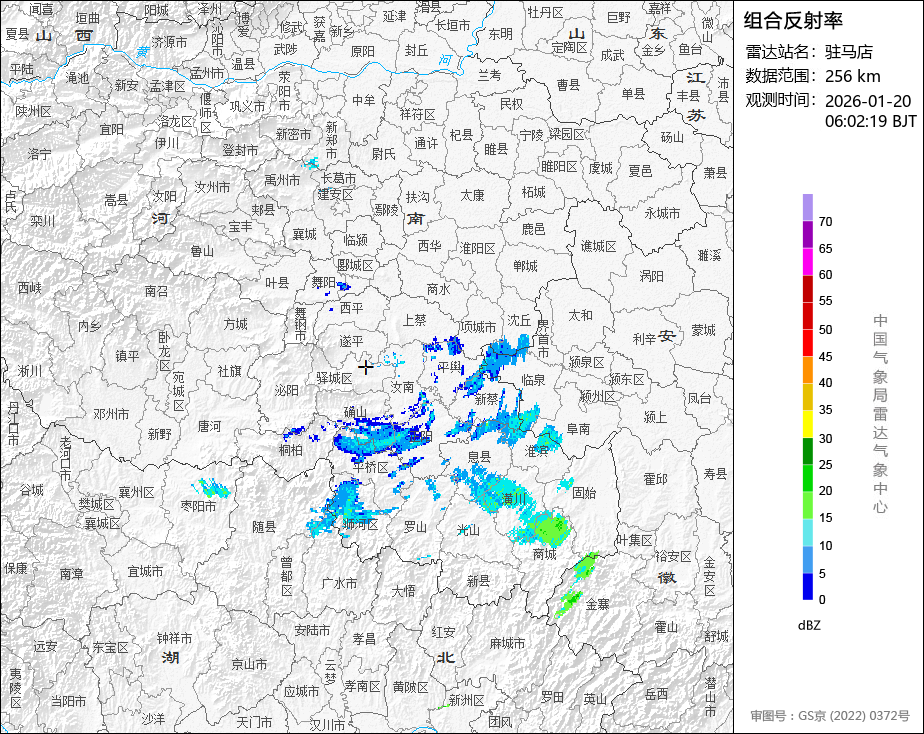Click the '平舆' county label

point(449,367)
